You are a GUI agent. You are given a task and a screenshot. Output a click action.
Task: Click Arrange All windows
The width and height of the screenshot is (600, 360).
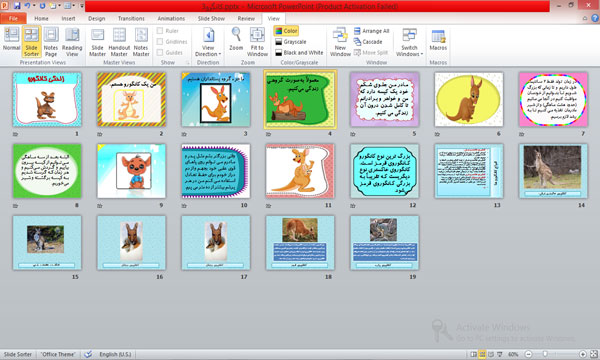point(372,31)
